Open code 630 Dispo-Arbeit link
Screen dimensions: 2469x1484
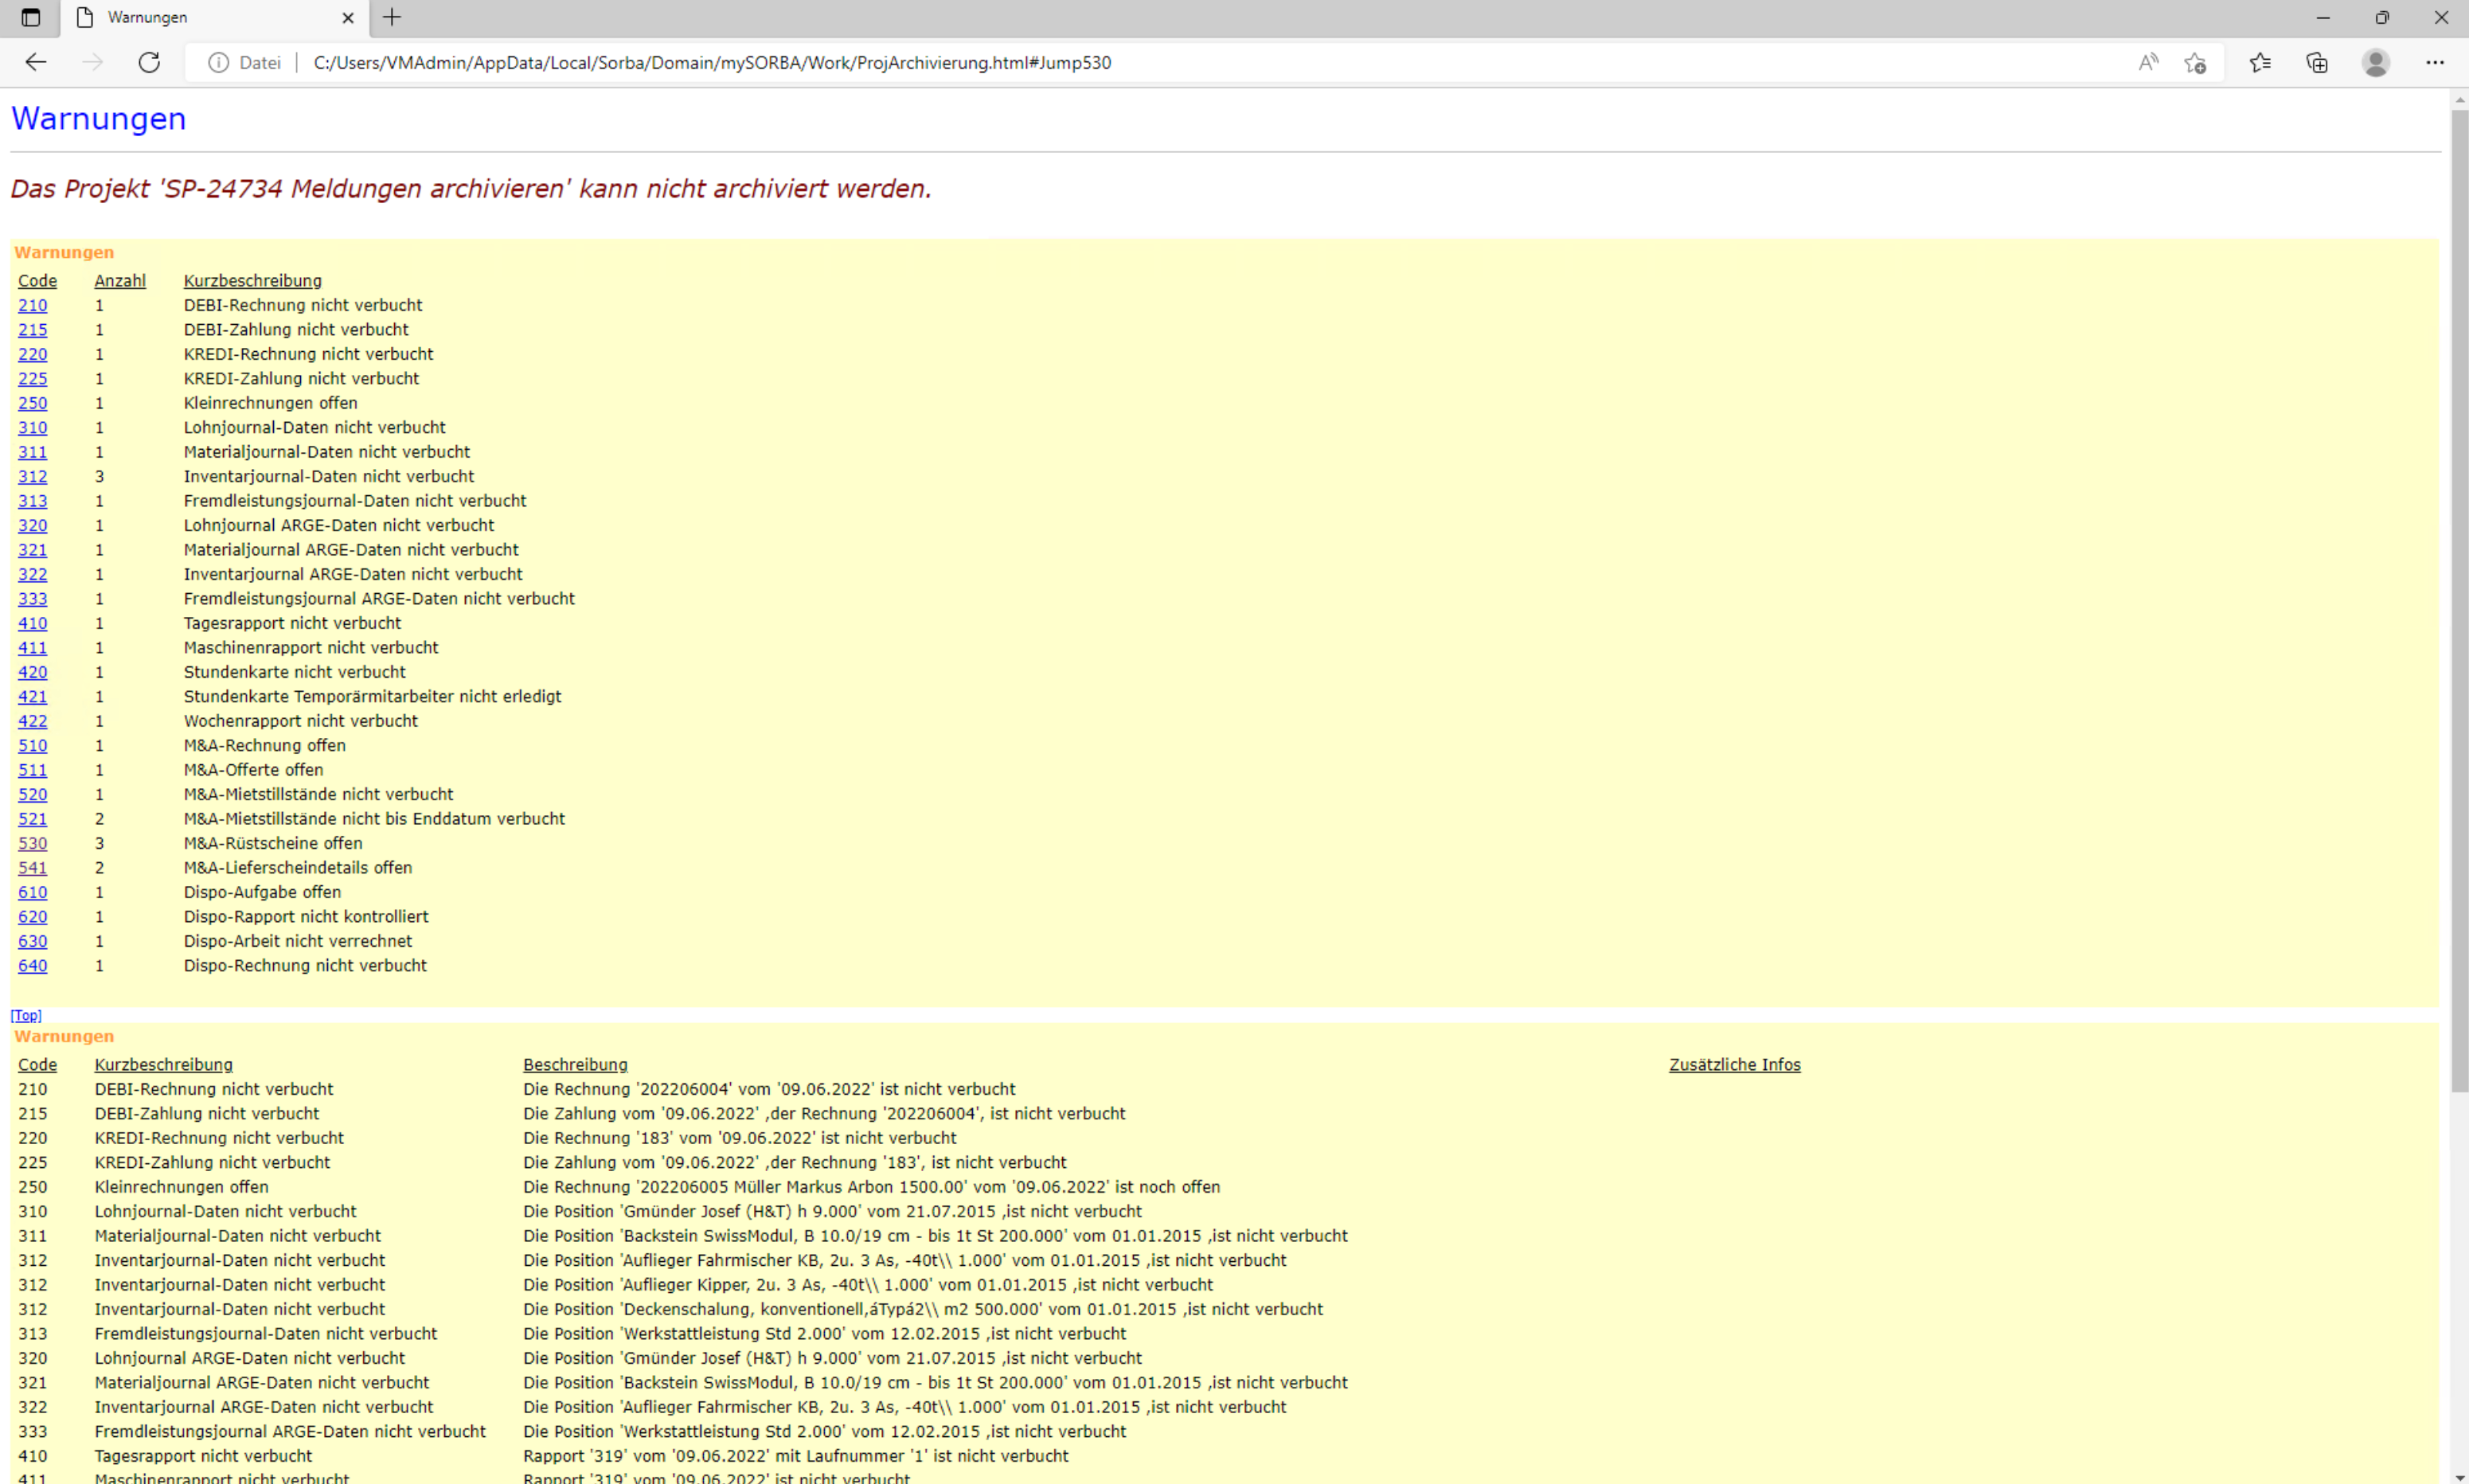pos(32,942)
